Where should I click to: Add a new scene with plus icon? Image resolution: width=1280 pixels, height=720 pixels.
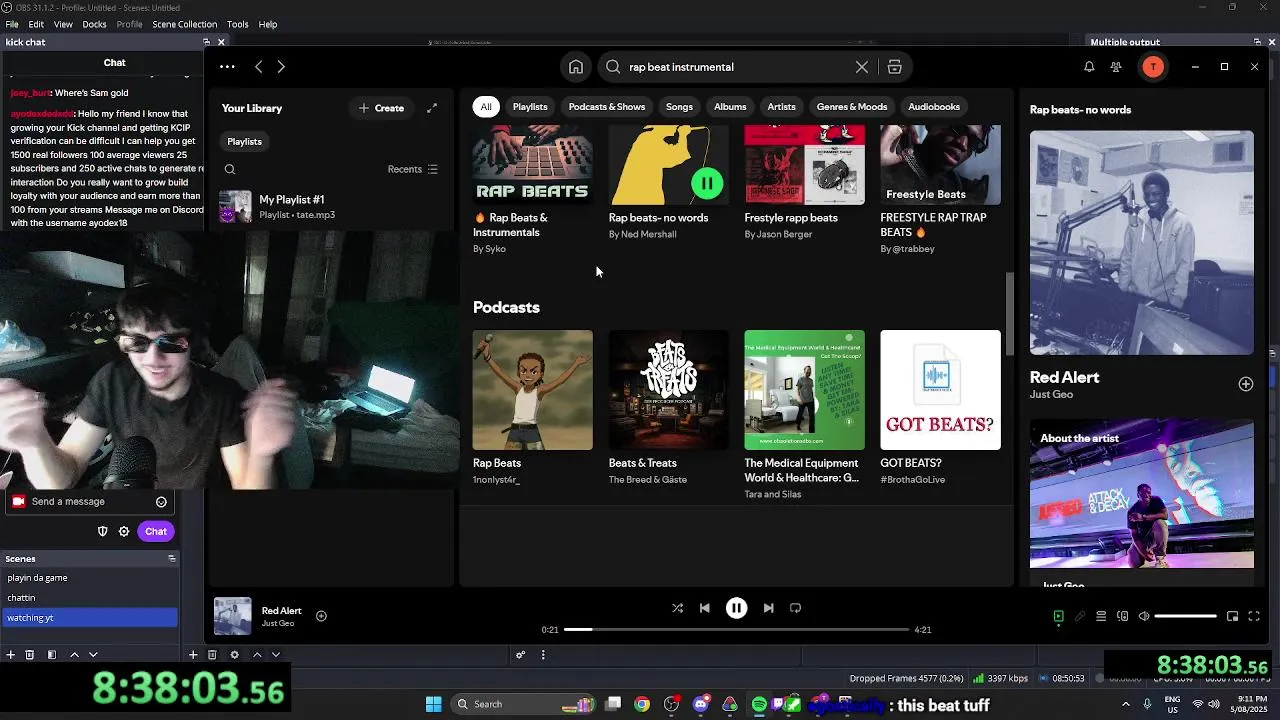coord(10,655)
